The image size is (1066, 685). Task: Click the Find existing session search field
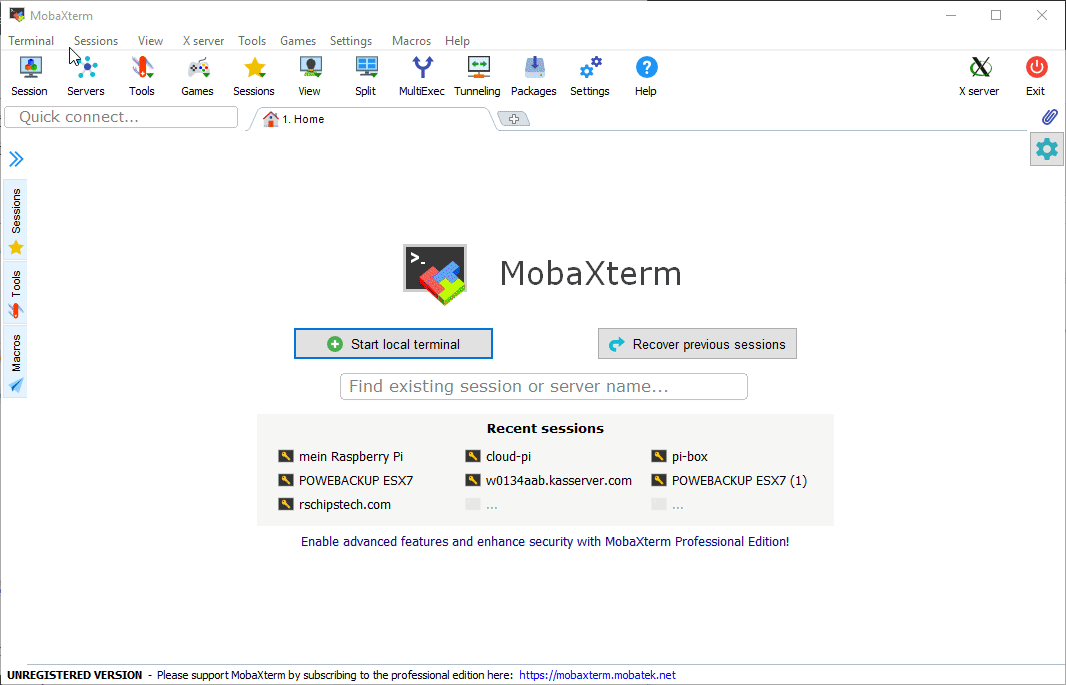pyautogui.click(x=544, y=387)
